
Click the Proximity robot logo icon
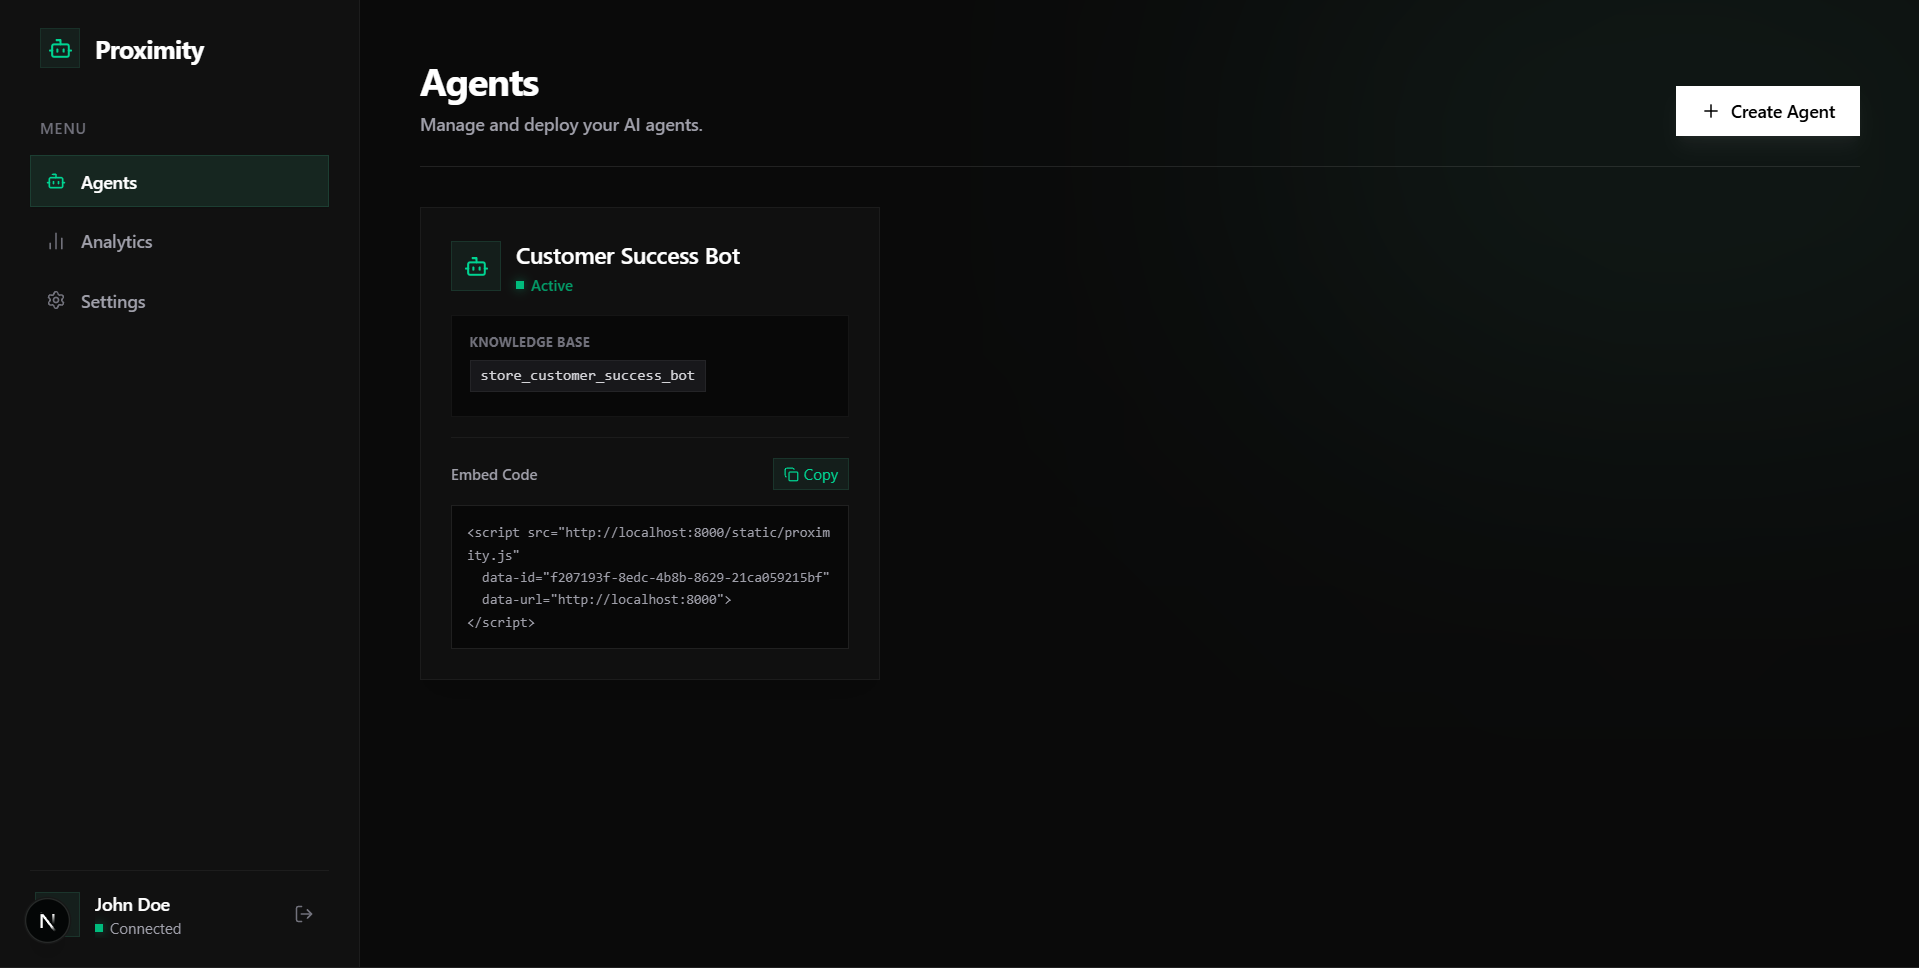(x=60, y=48)
